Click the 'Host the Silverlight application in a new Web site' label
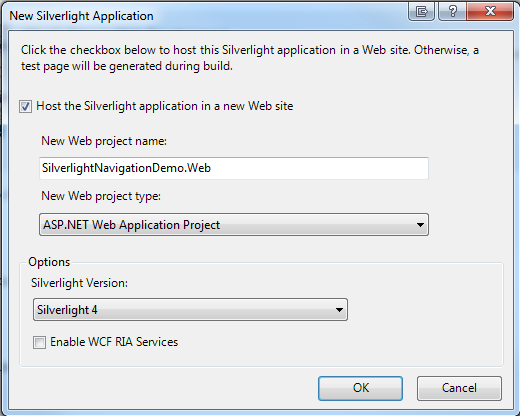 pyautogui.click(x=165, y=106)
